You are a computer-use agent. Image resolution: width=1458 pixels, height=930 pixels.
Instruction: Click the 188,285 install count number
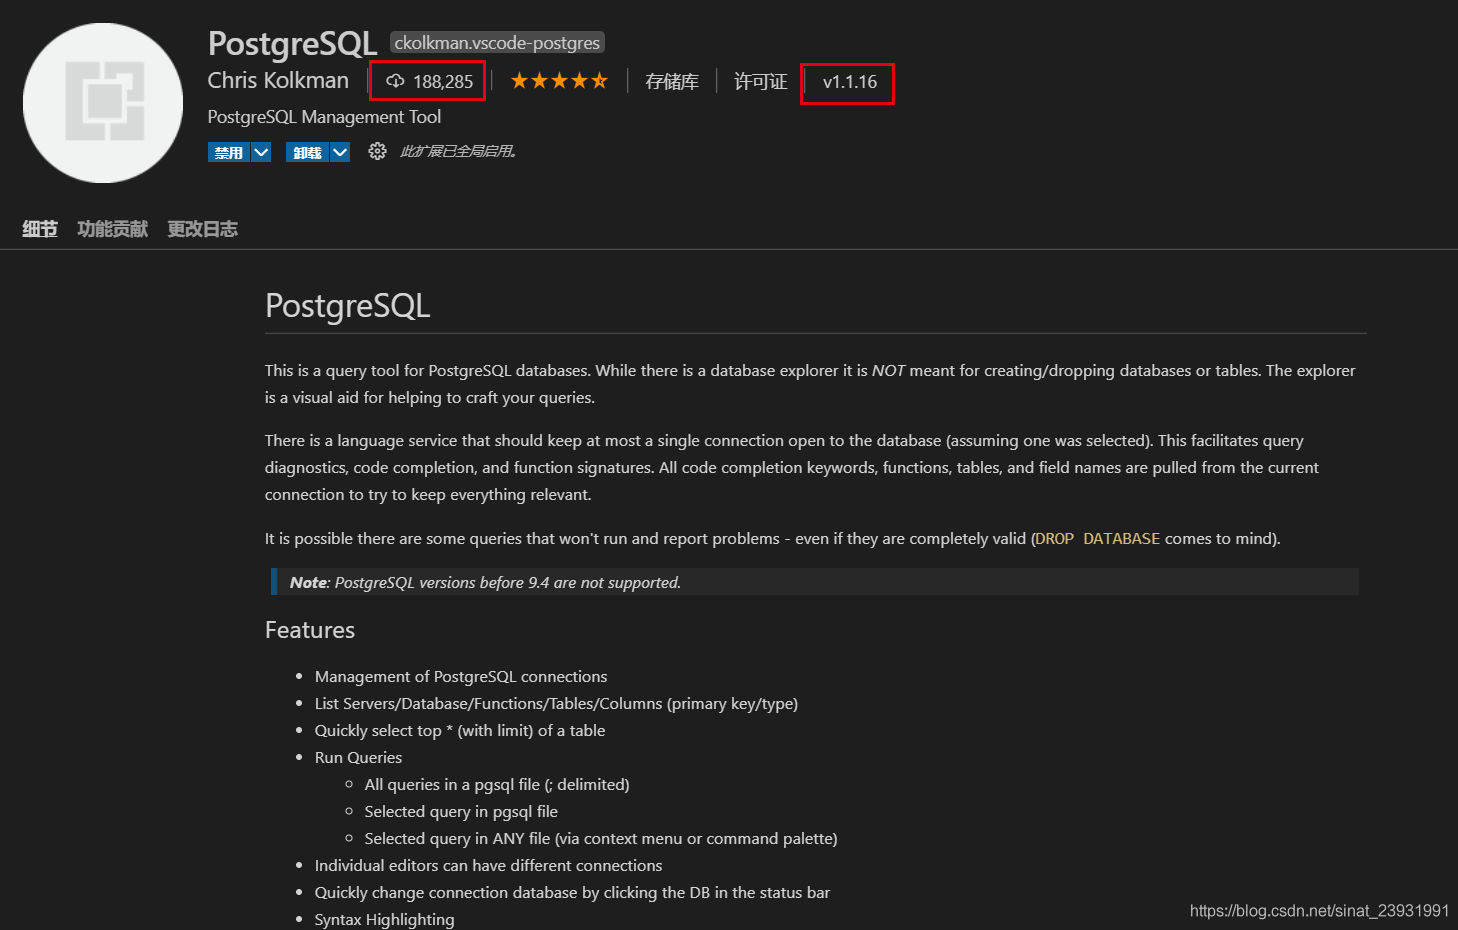click(x=443, y=82)
